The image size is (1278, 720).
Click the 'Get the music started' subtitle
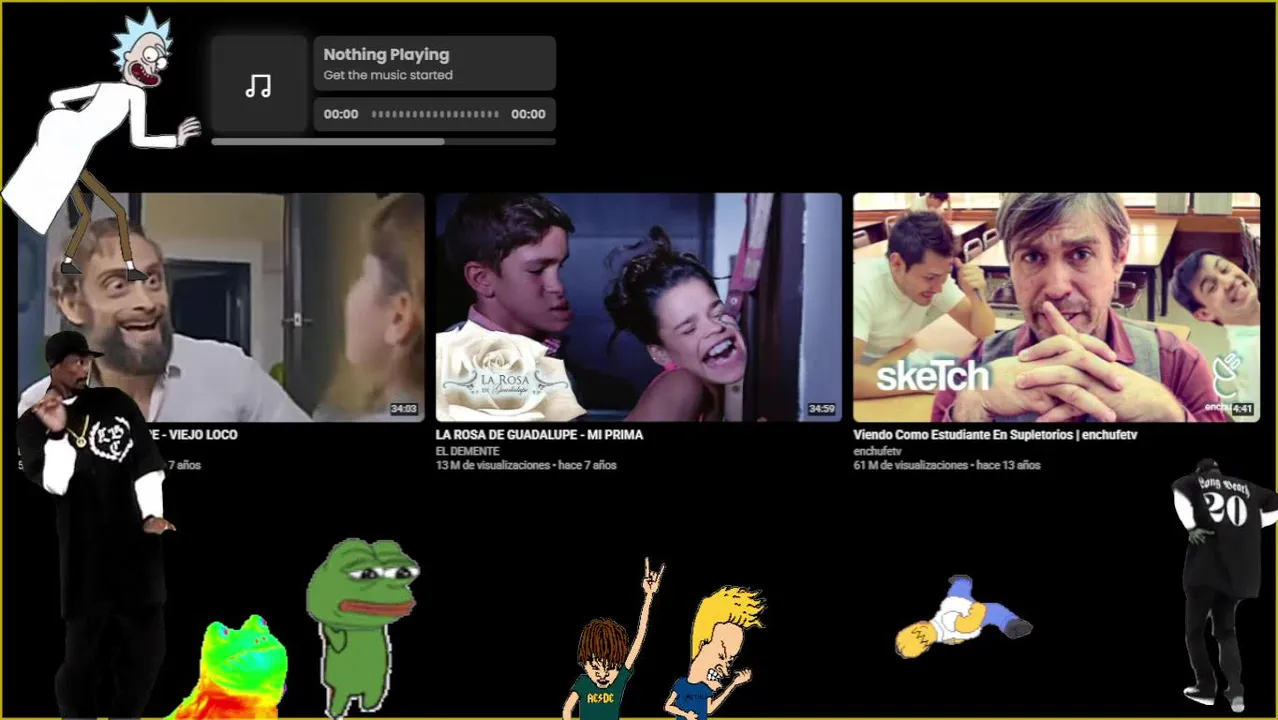pos(388,75)
